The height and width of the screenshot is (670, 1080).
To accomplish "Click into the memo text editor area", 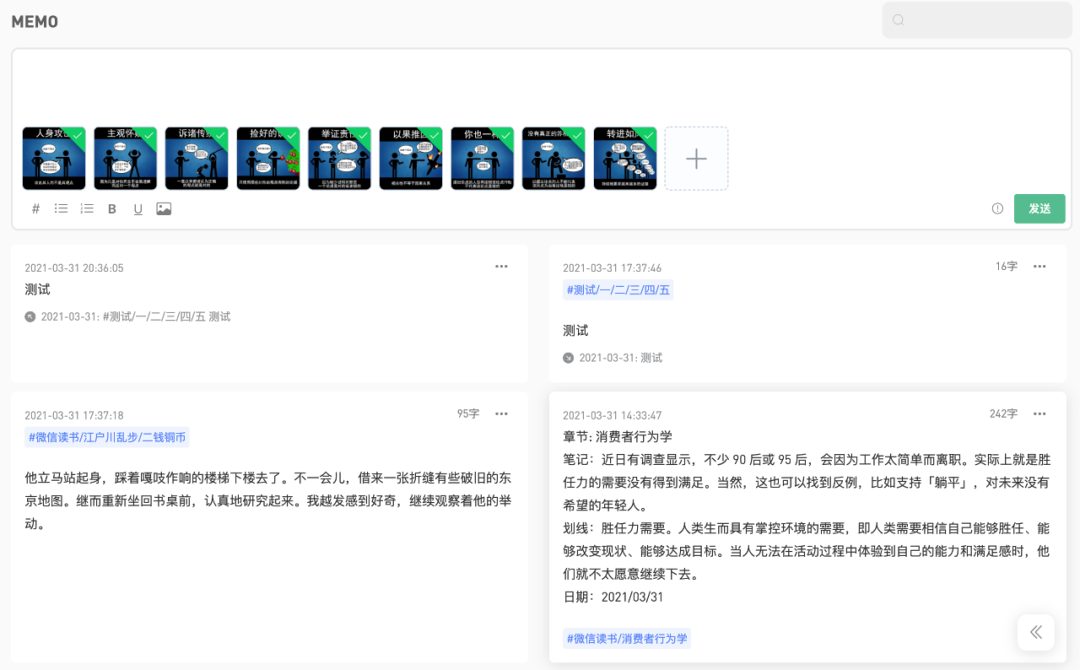I will pos(541,87).
